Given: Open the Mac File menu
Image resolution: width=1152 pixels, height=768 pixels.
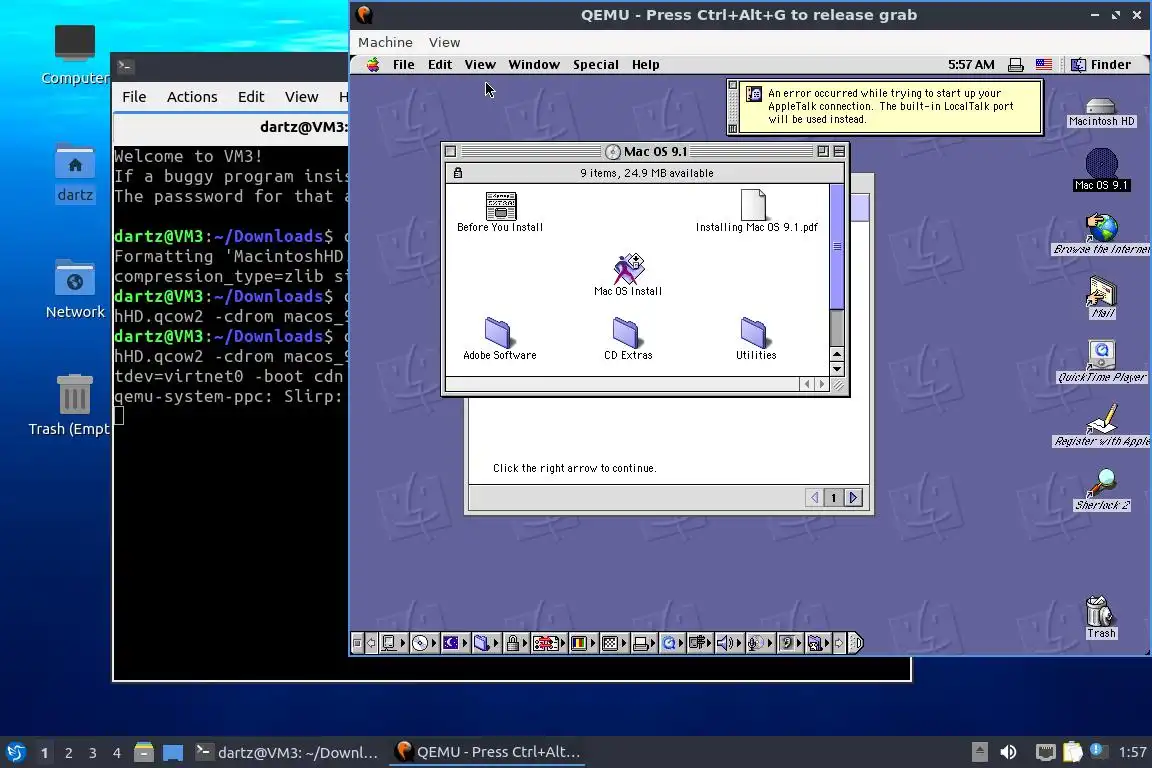Looking at the screenshot, I should click(x=403, y=65).
